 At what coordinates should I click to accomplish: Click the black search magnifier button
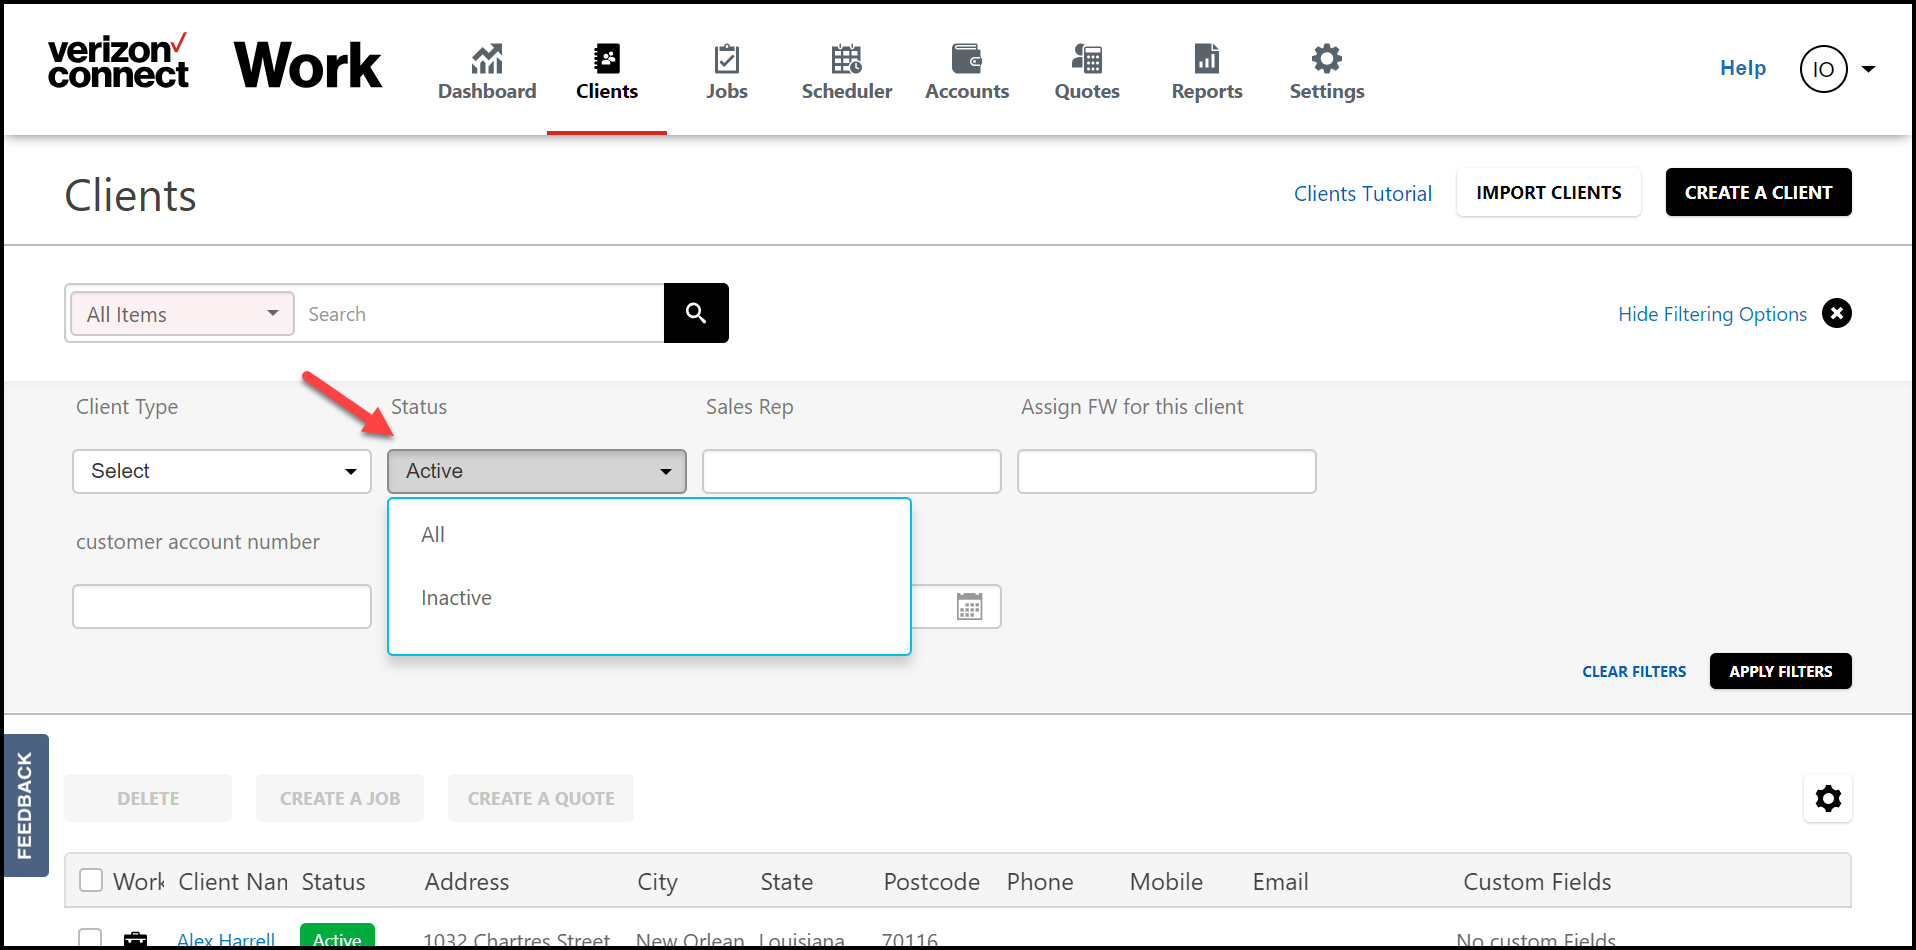coord(696,313)
